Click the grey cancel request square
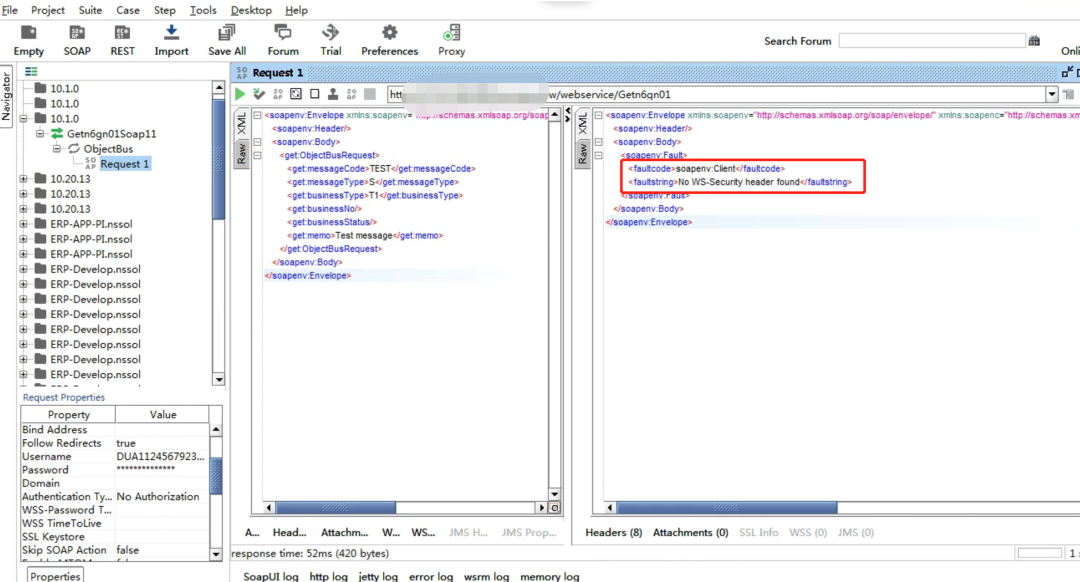 tap(370, 94)
